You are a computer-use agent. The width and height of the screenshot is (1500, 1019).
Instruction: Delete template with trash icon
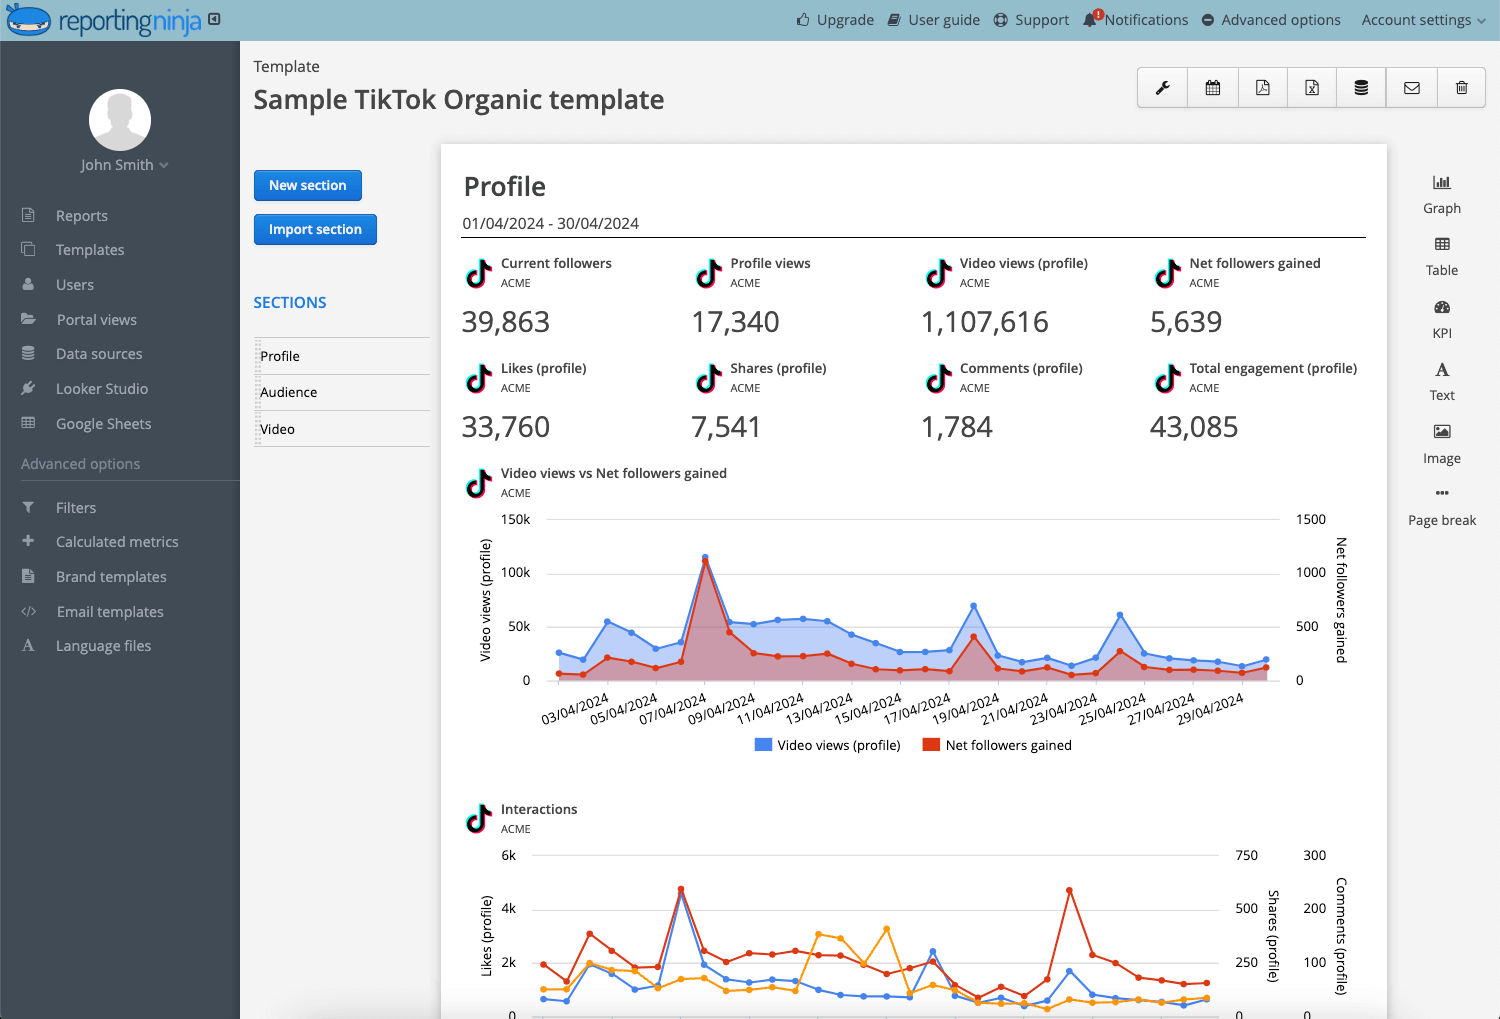point(1461,88)
